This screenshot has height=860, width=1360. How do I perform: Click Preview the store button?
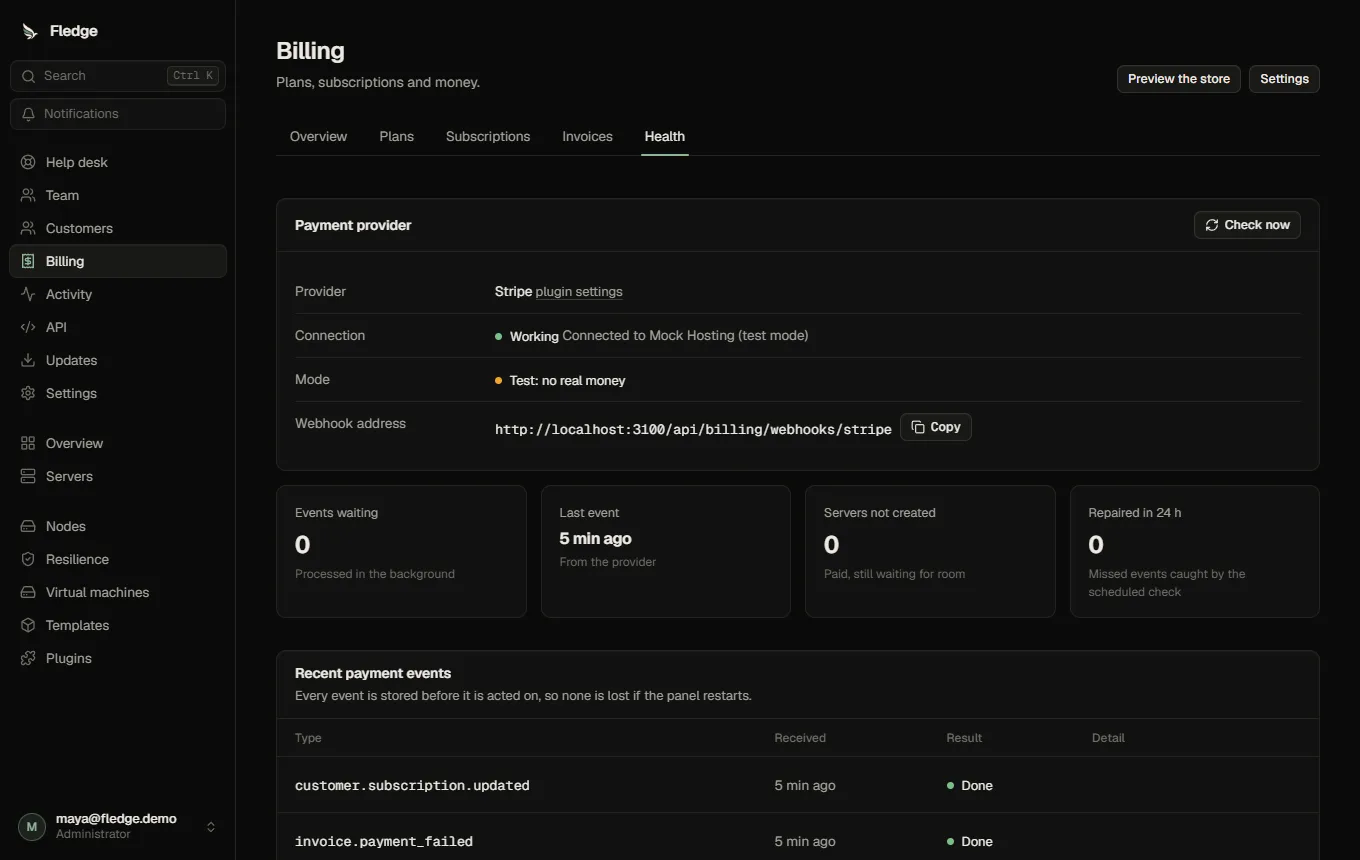pyautogui.click(x=1179, y=79)
